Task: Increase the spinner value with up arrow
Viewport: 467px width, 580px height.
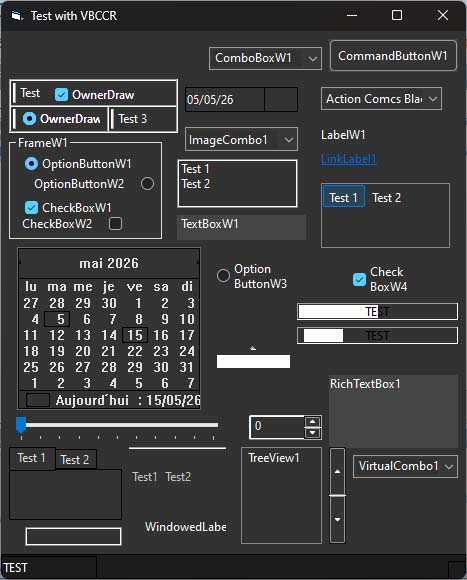Action: (313, 422)
